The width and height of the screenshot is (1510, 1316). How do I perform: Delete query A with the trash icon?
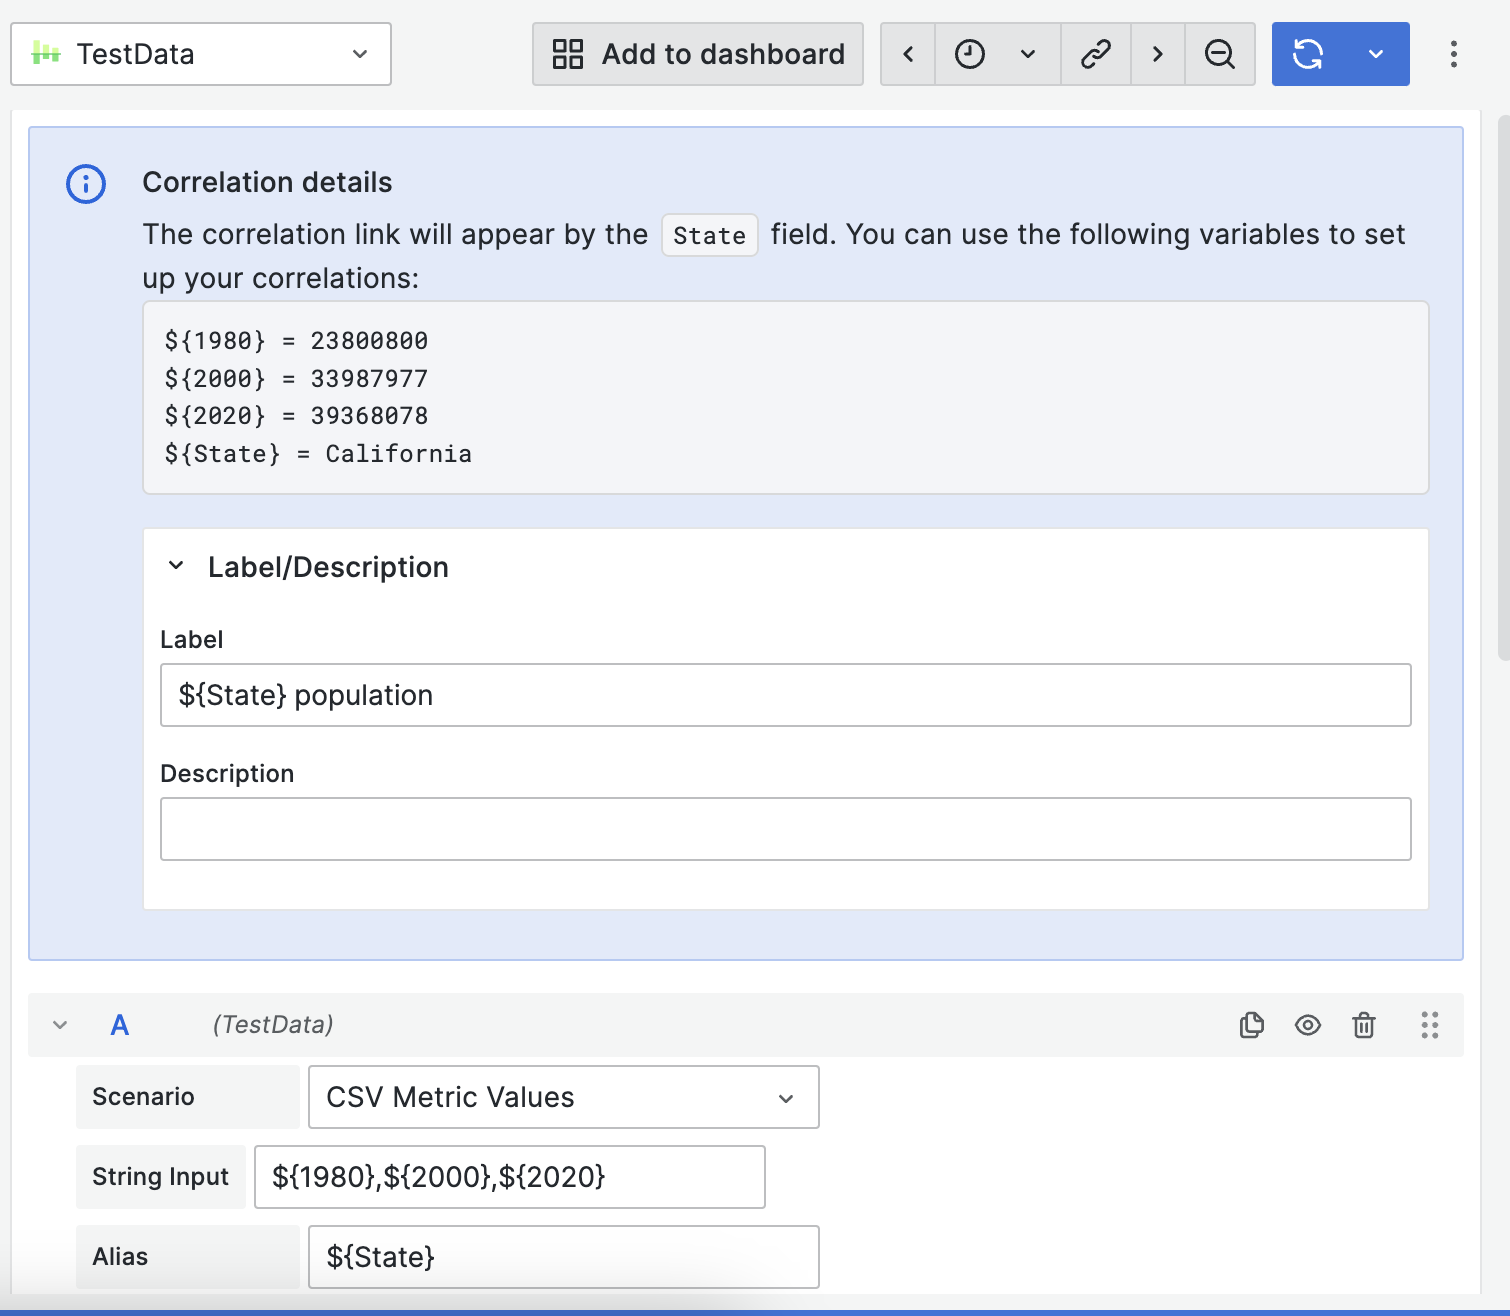click(x=1364, y=1025)
